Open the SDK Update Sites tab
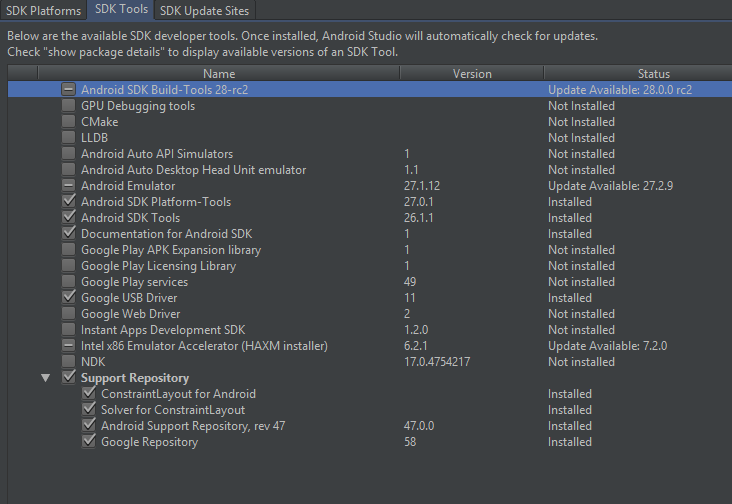Viewport: 732px width, 504px height. [x=204, y=10]
